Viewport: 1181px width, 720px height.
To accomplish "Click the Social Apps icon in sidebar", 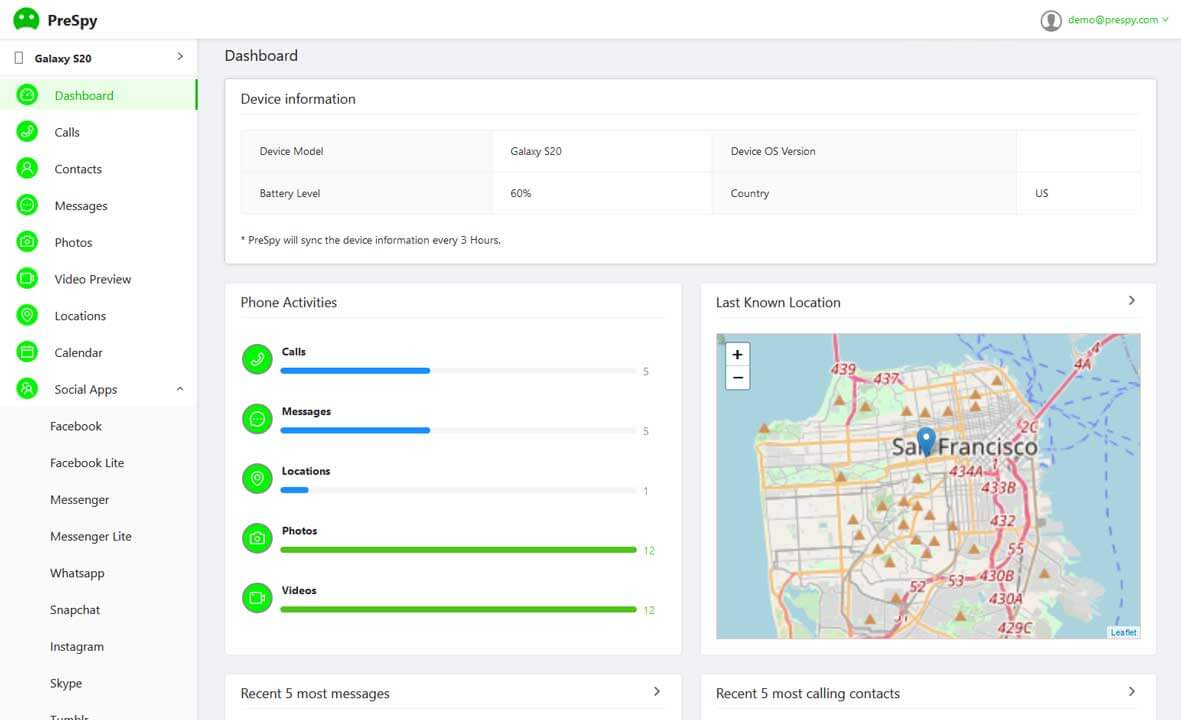I will 27,389.
